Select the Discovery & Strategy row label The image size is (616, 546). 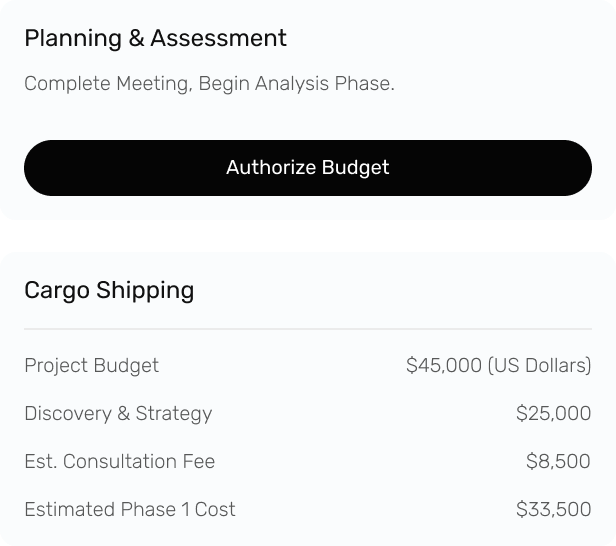[118, 414]
